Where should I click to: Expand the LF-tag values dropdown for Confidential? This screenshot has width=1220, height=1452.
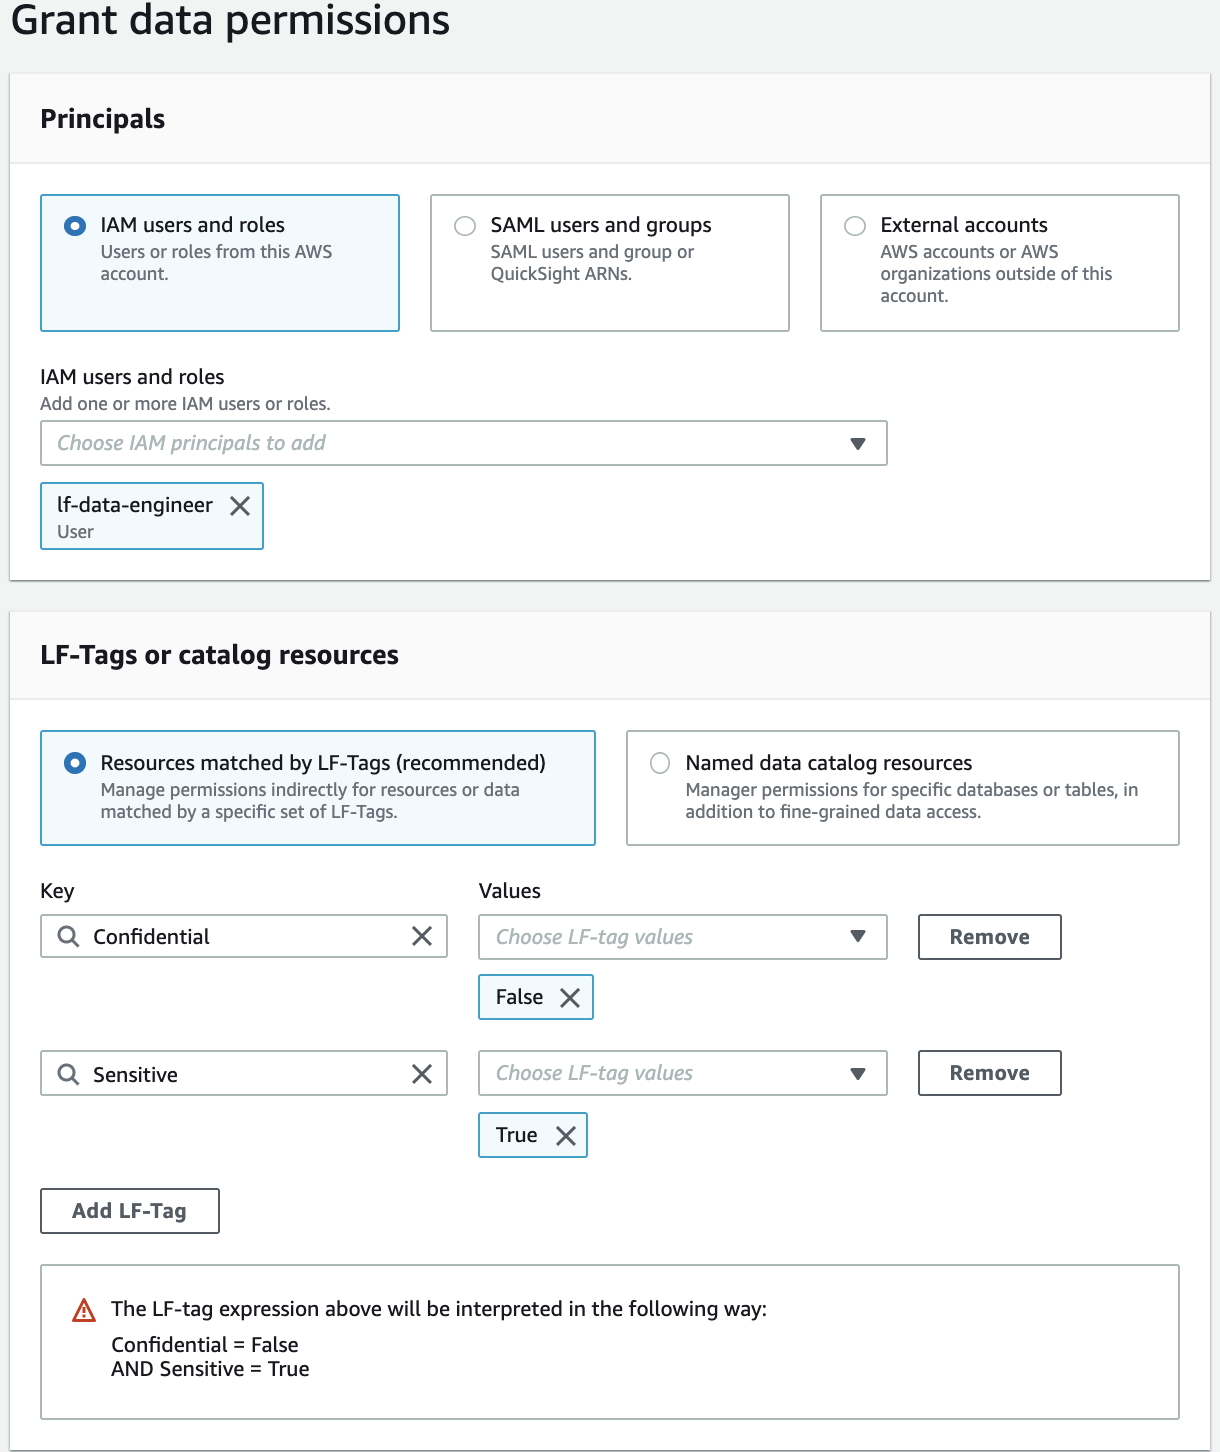coord(682,937)
